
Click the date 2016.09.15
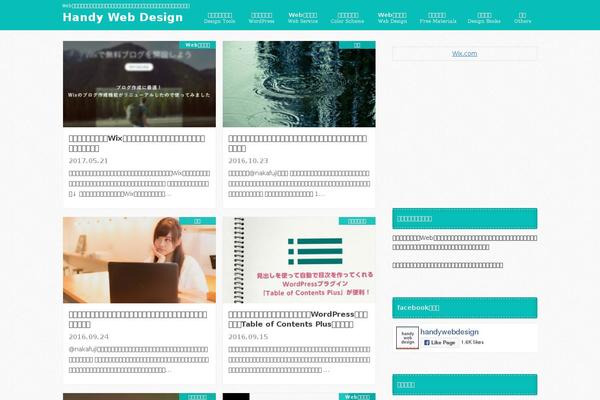click(248, 337)
